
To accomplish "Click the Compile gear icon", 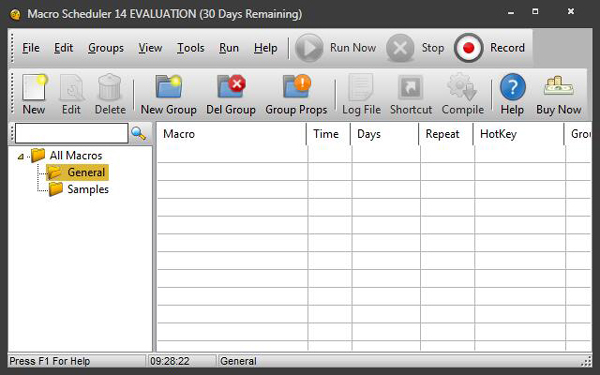I will click(462, 87).
